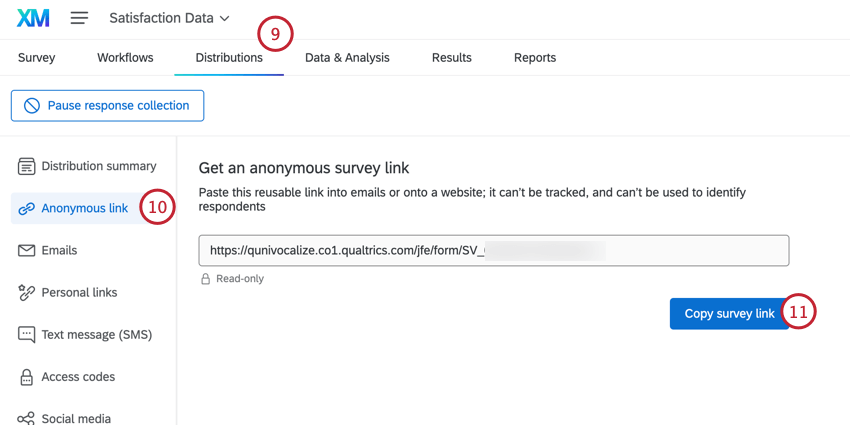Image resolution: width=850 pixels, height=425 pixels.
Task: Click the Emails envelope icon
Action: 27,250
